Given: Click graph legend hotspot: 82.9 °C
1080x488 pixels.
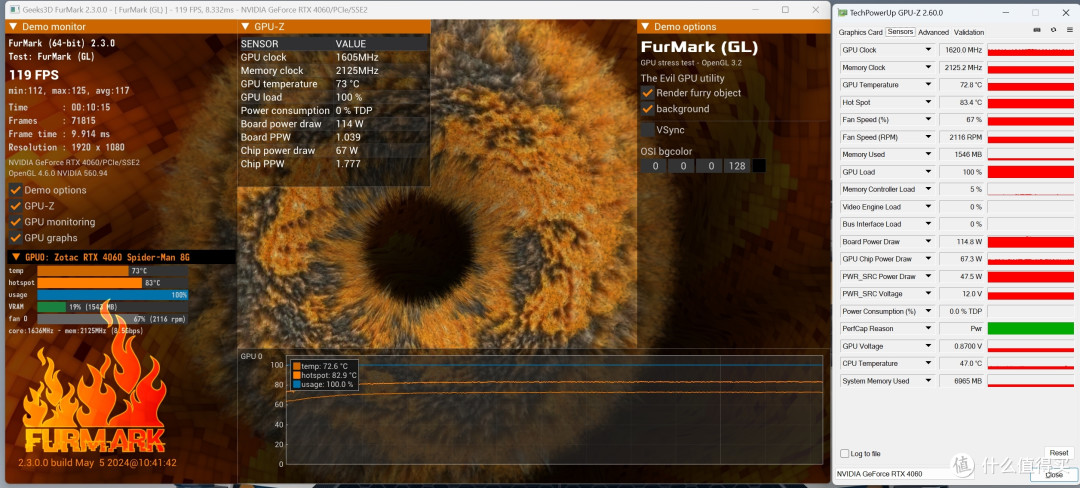Looking at the screenshot, I should pos(324,375).
